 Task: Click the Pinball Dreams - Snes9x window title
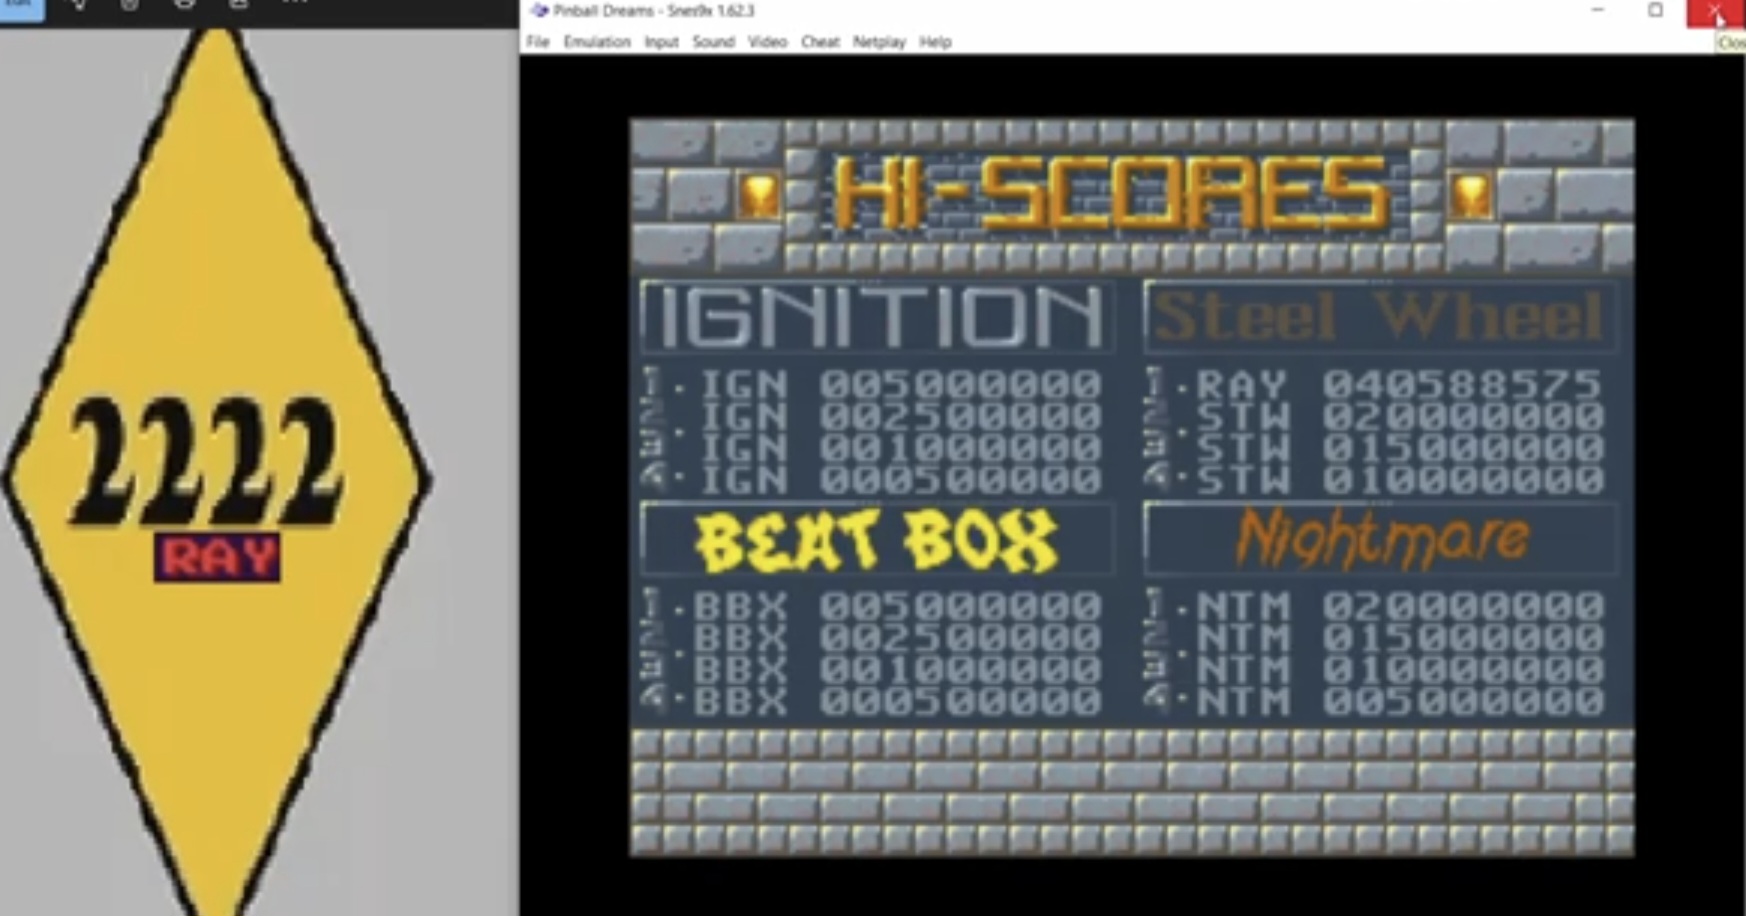point(654,11)
